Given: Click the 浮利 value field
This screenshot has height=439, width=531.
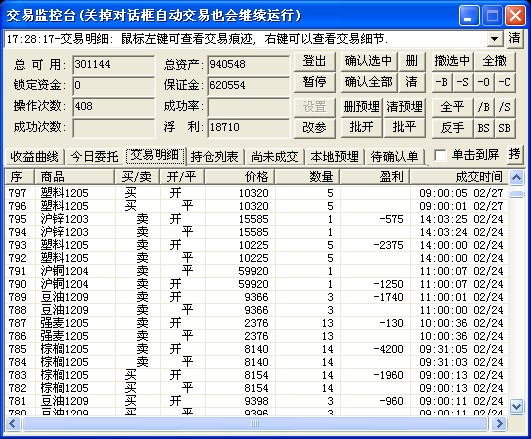Looking at the screenshot, I should (x=249, y=128).
